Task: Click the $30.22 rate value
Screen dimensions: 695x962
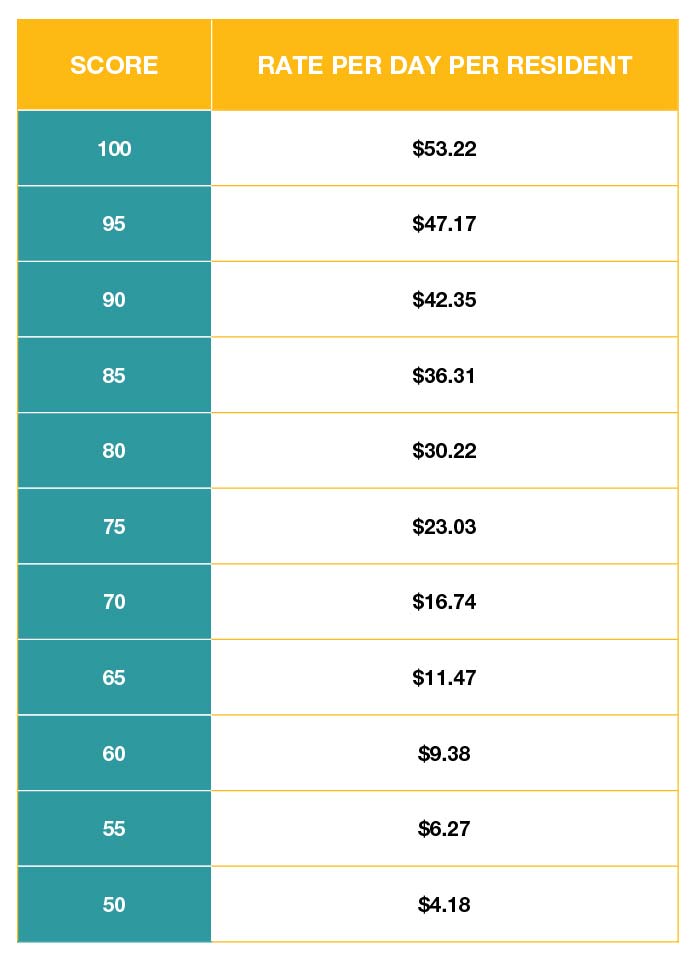Action: (x=444, y=451)
